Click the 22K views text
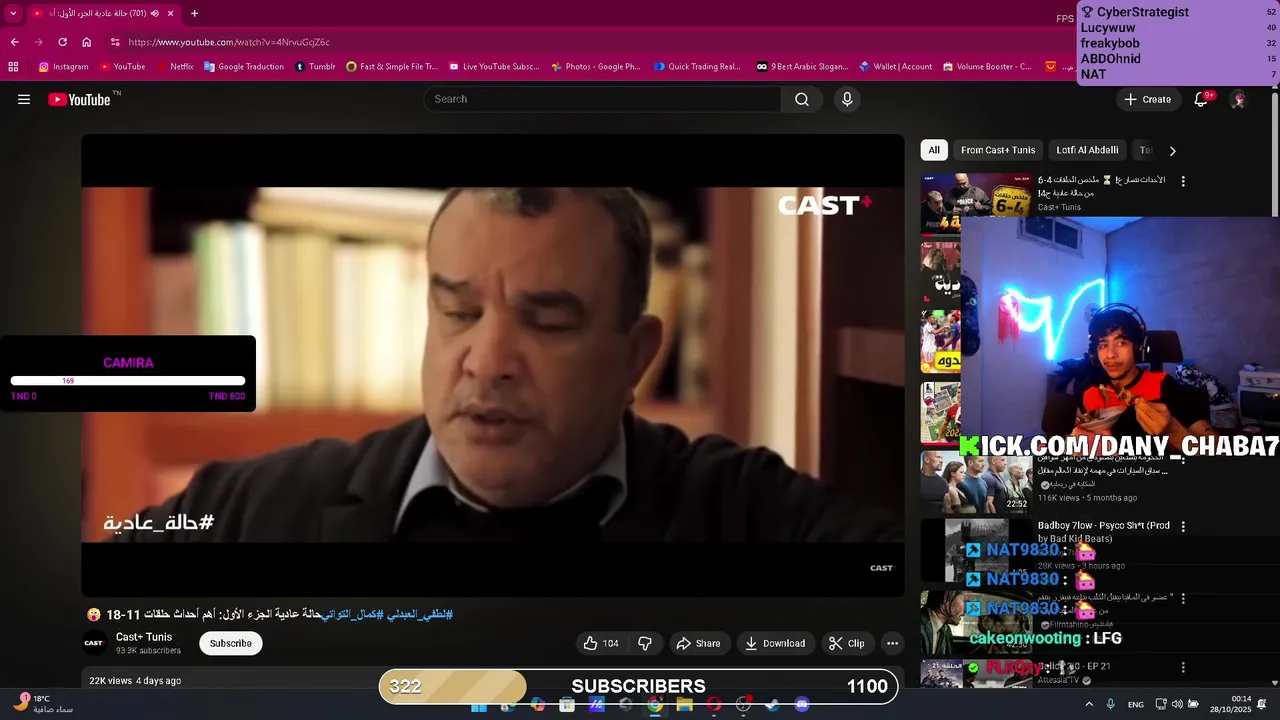The width and height of the screenshot is (1280, 720). click(x=110, y=681)
